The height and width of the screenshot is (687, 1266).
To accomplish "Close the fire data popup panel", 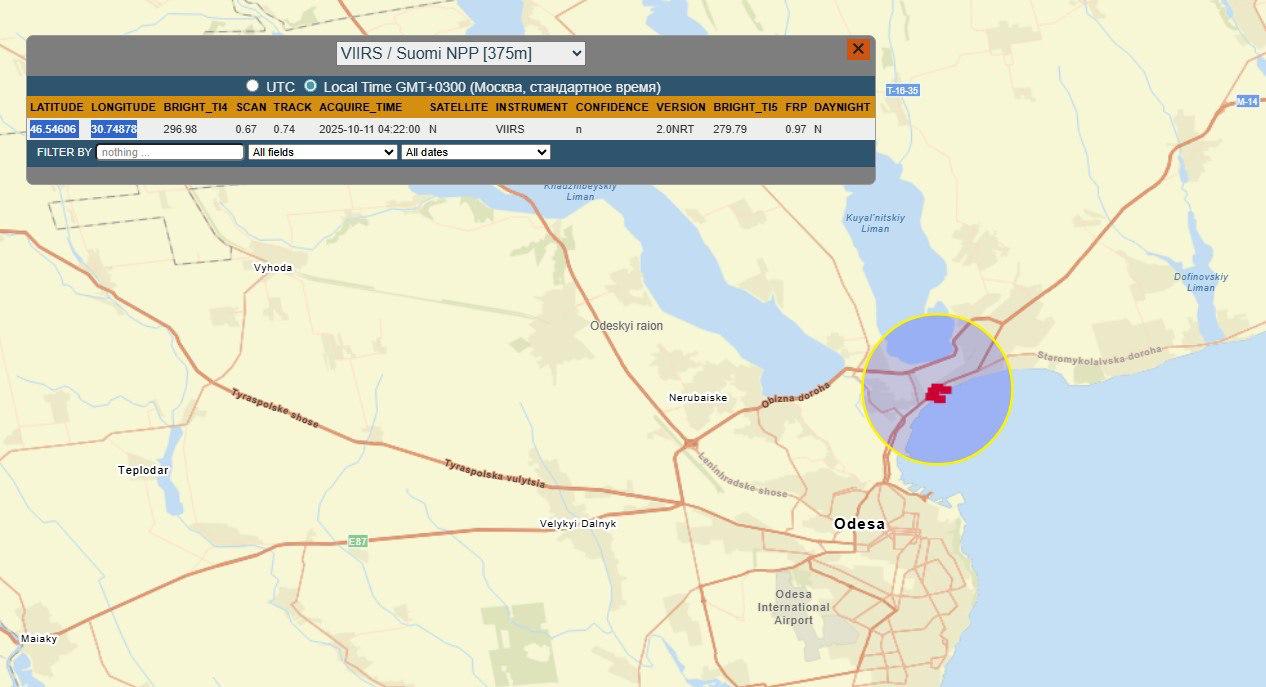I will tap(857, 49).
